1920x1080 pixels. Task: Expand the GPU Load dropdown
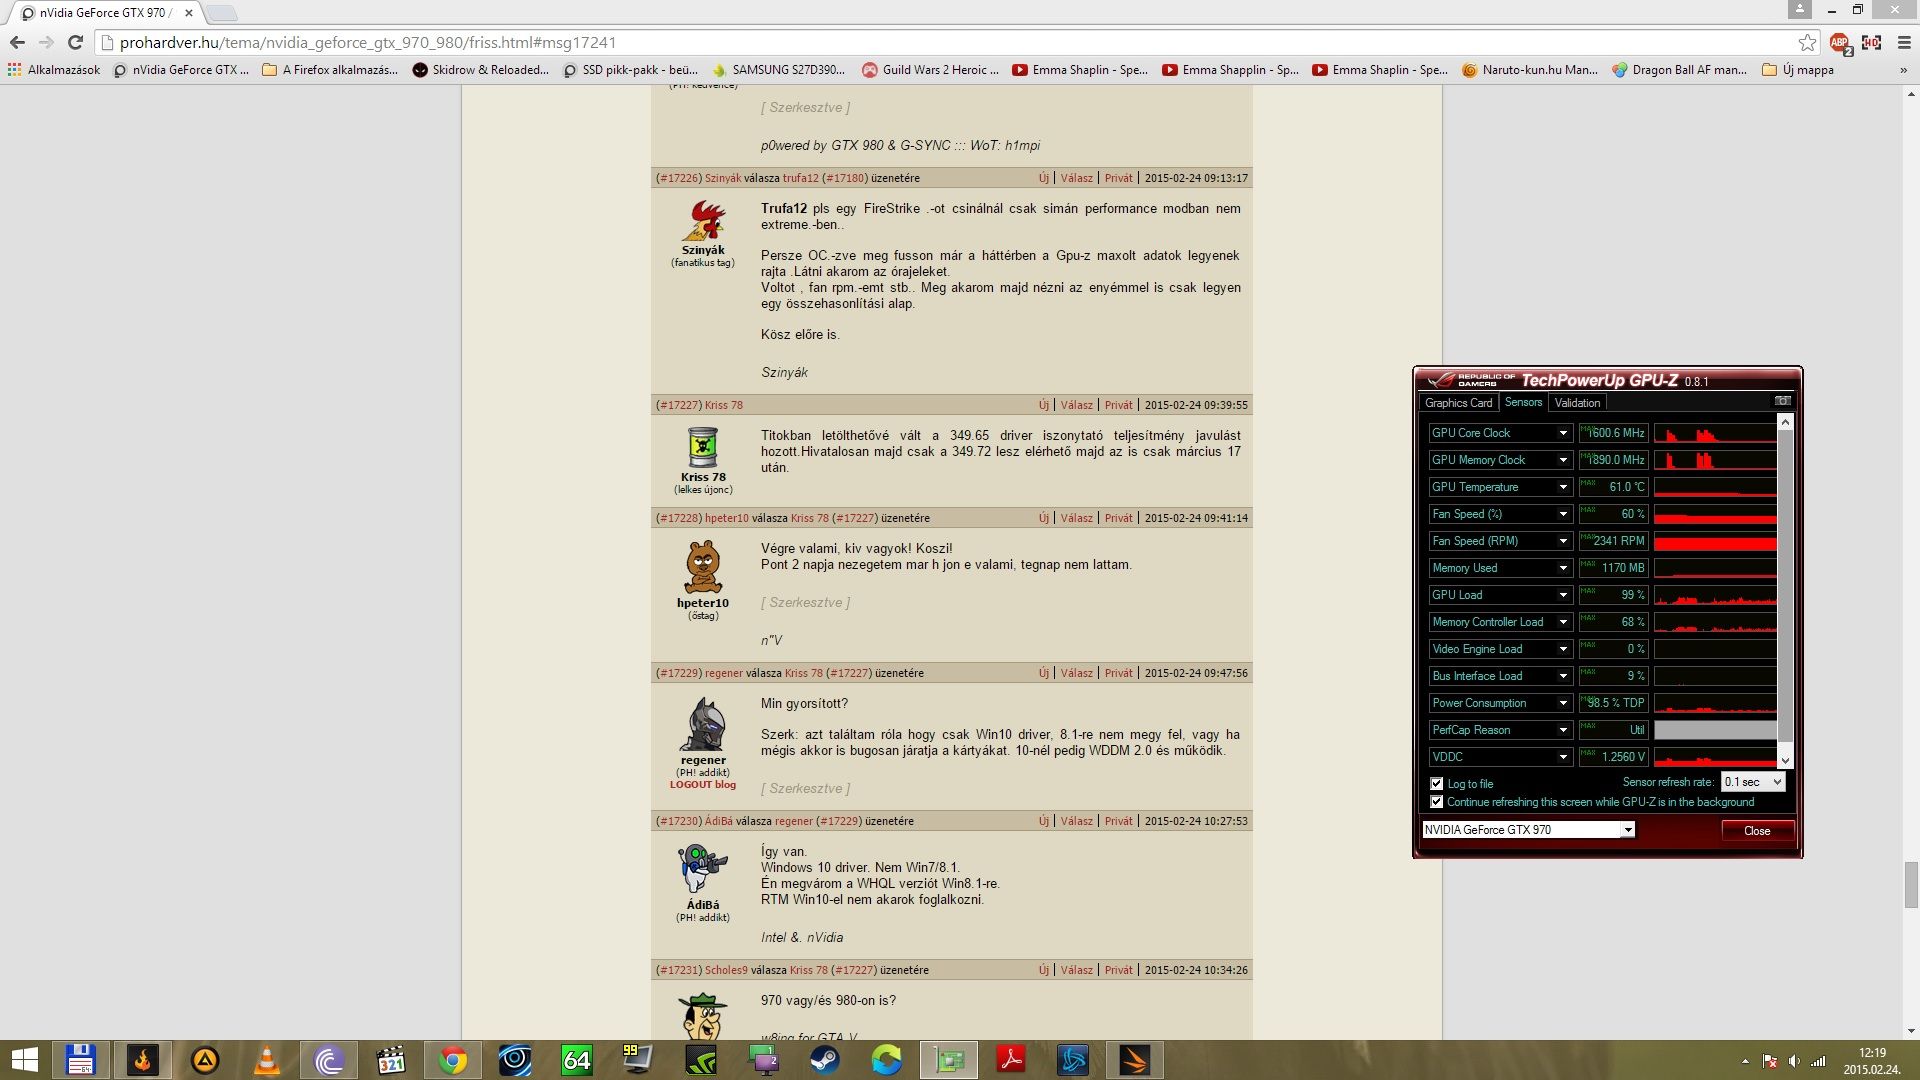pyautogui.click(x=1563, y=595)
